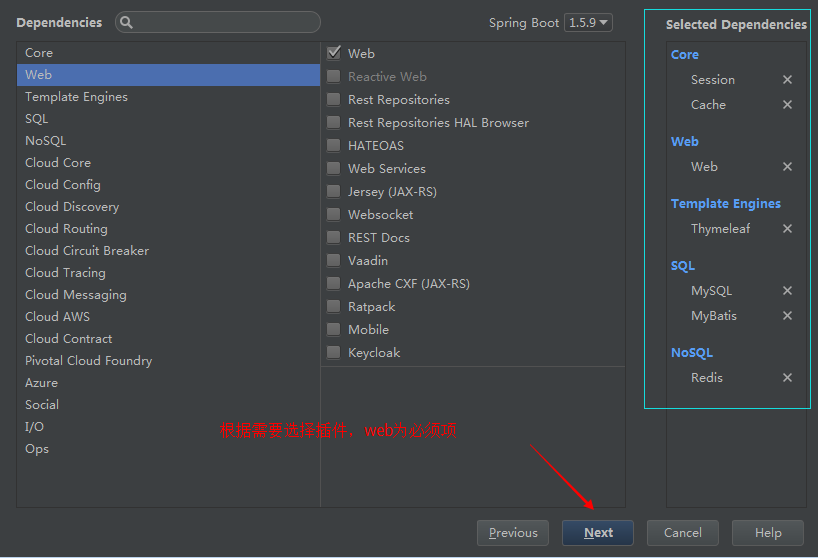Image resolution: width=818 pixels, height=558 pixels.
Task: Select the Pivotal Cloud Foundry category
Action: 168,360
